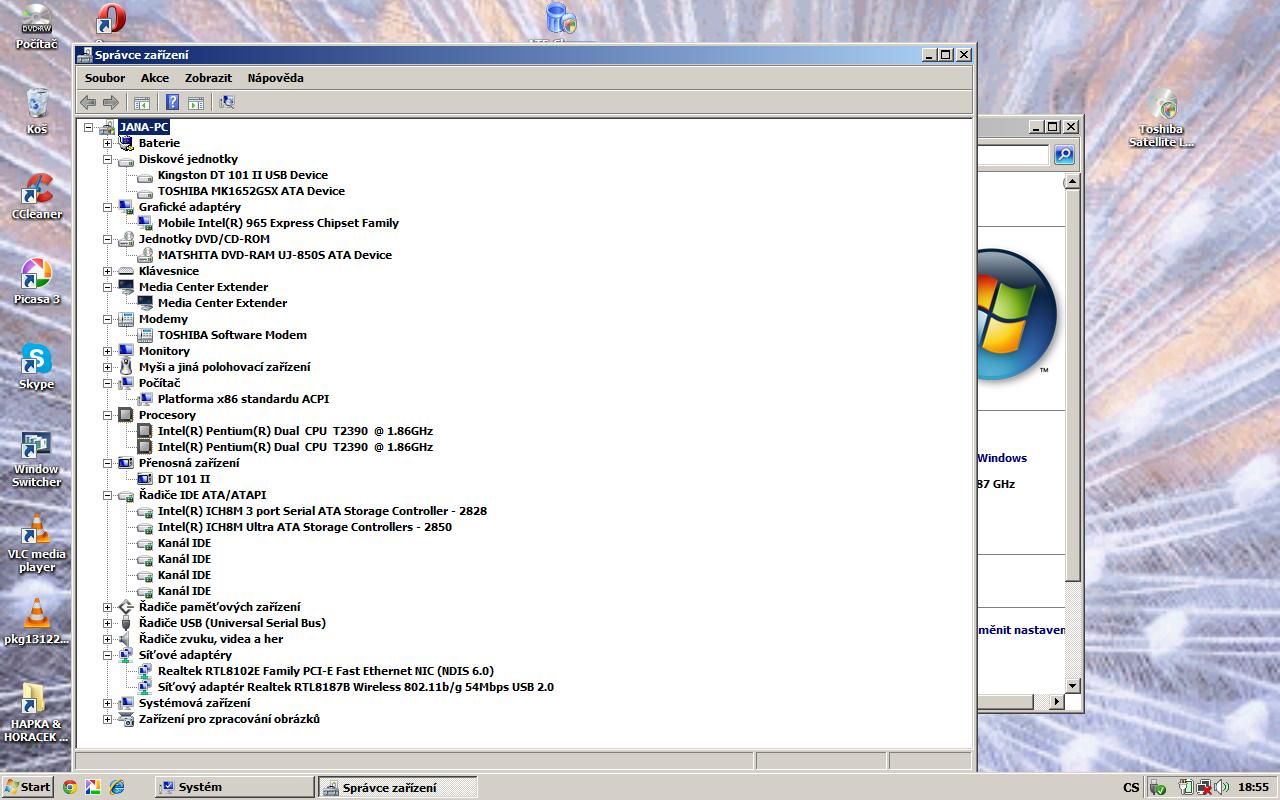Expand the Řadiče zvuku, videa a her category

(x=107, y=639)
